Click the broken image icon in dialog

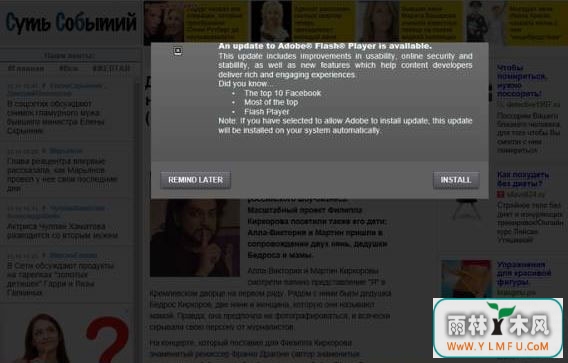click(x=178, y=51)
